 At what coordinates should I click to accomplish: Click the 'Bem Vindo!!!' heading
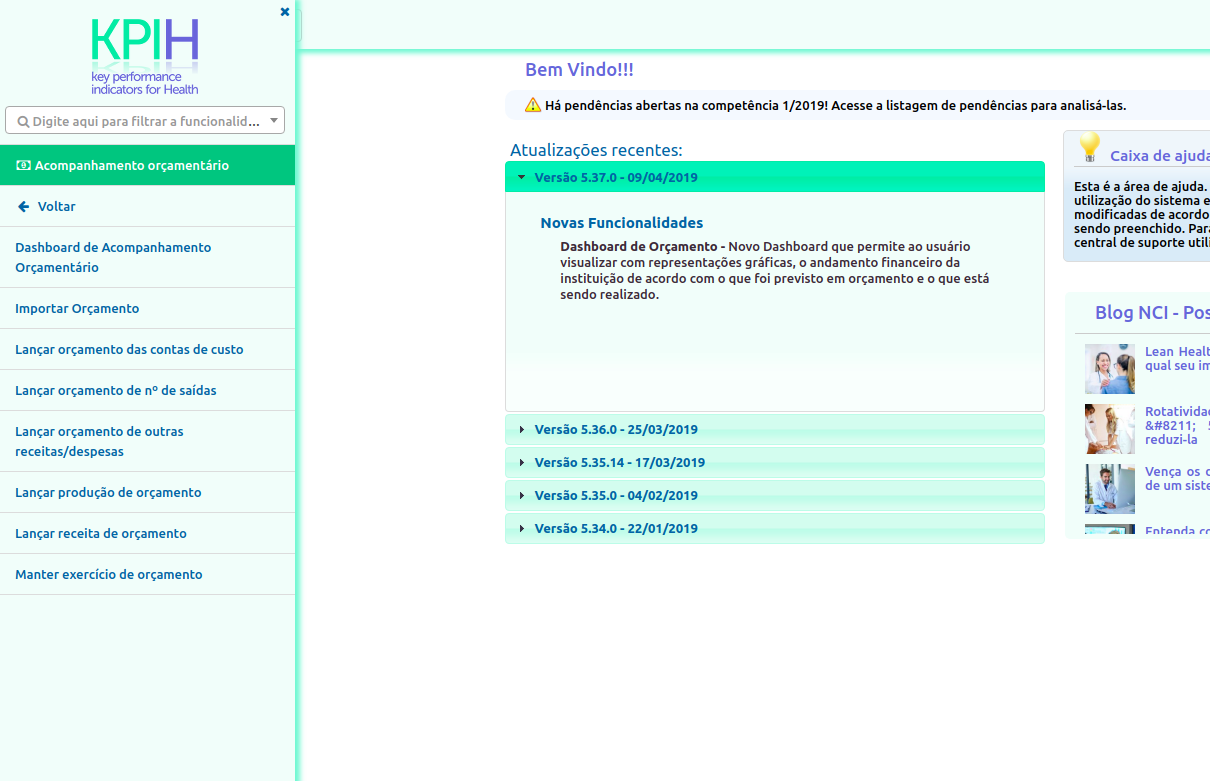tap(579, 70)
